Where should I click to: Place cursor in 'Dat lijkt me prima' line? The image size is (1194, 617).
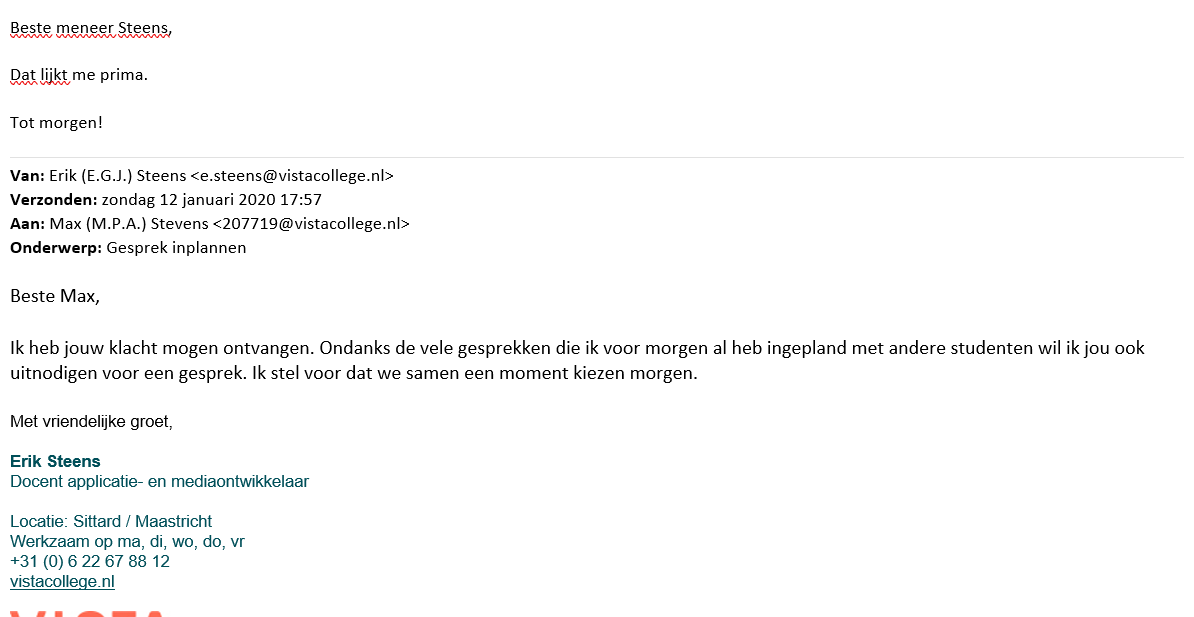coord(79,75)
